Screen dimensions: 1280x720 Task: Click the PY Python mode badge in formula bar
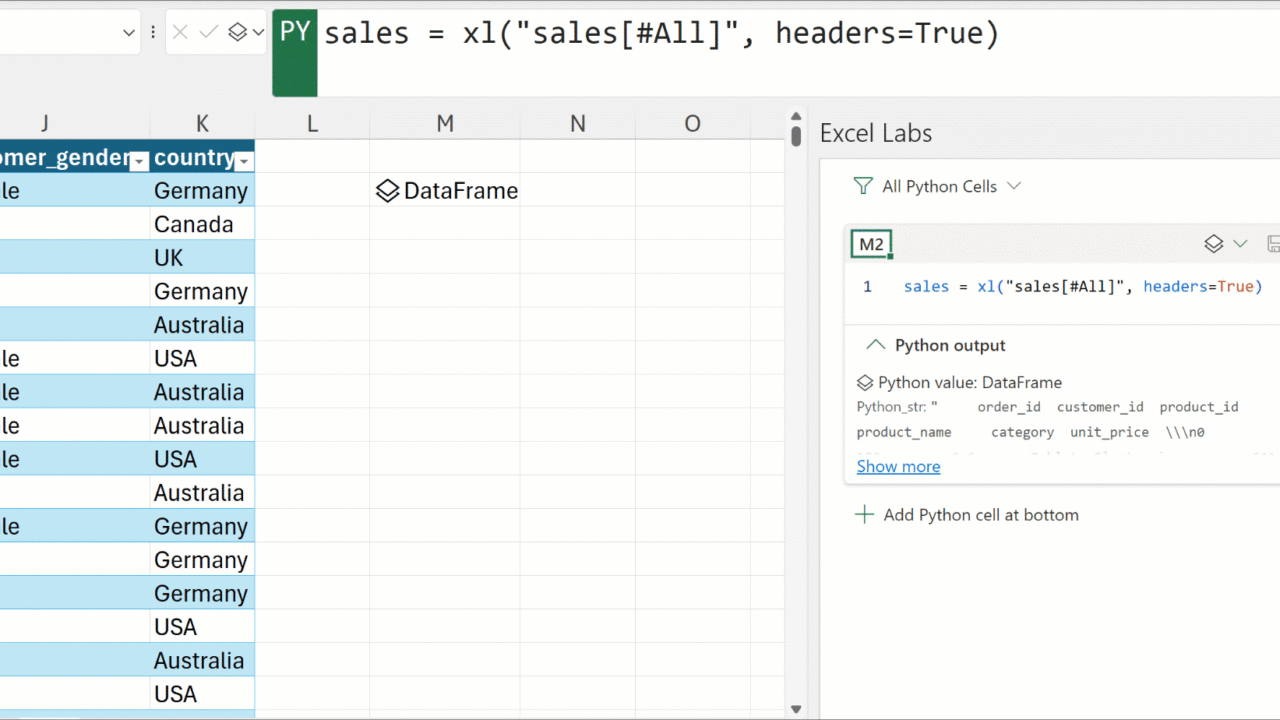pyautogui.click(x=295, y=33)
